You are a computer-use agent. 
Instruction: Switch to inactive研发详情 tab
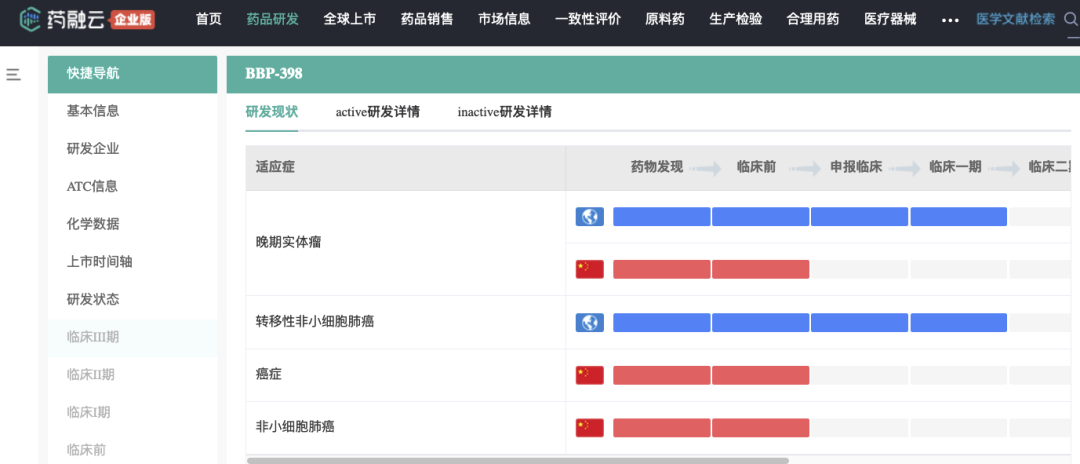pos(504,112)
